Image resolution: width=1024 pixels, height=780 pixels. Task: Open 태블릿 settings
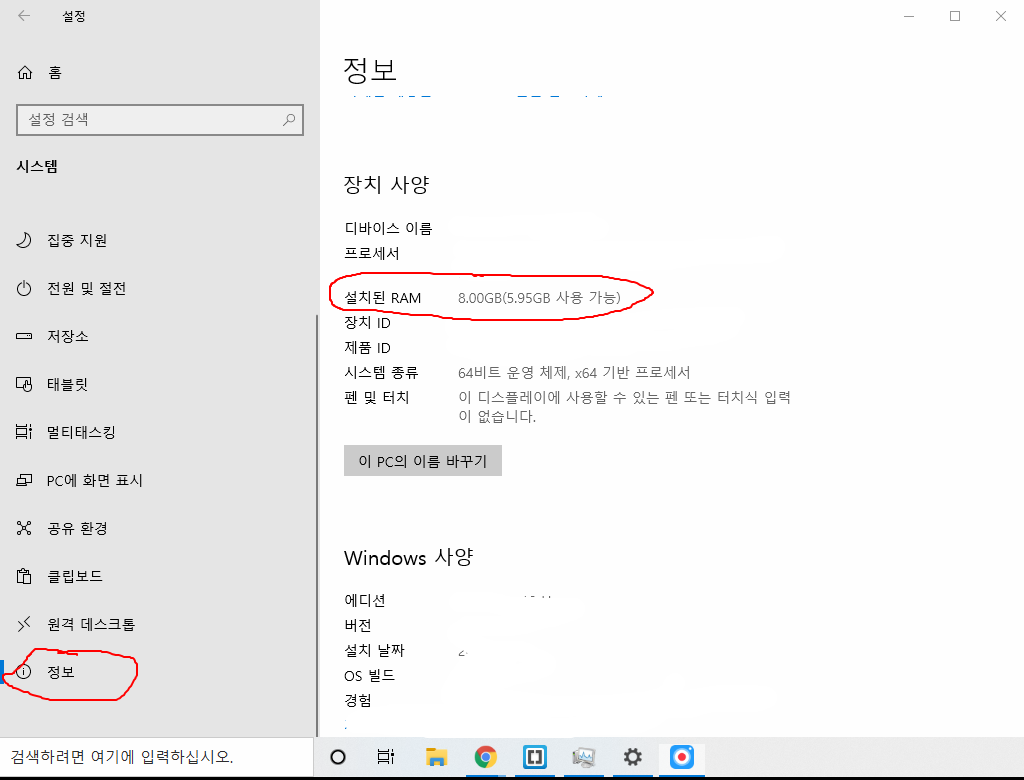(67, 384)
